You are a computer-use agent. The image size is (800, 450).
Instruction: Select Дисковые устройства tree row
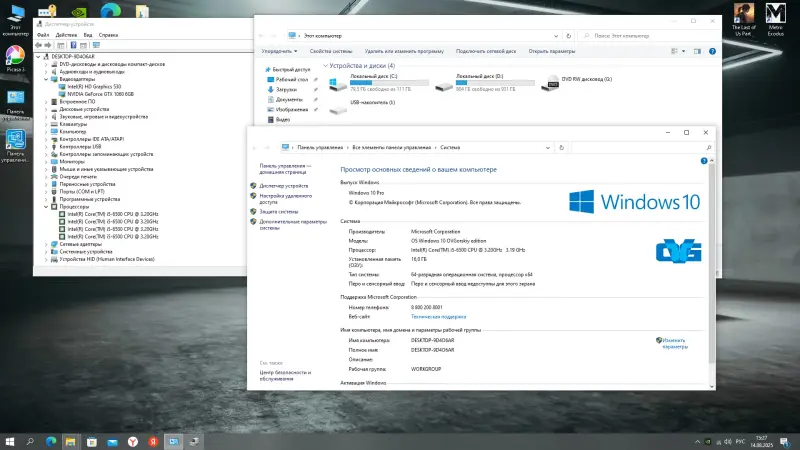pos(84,109)
